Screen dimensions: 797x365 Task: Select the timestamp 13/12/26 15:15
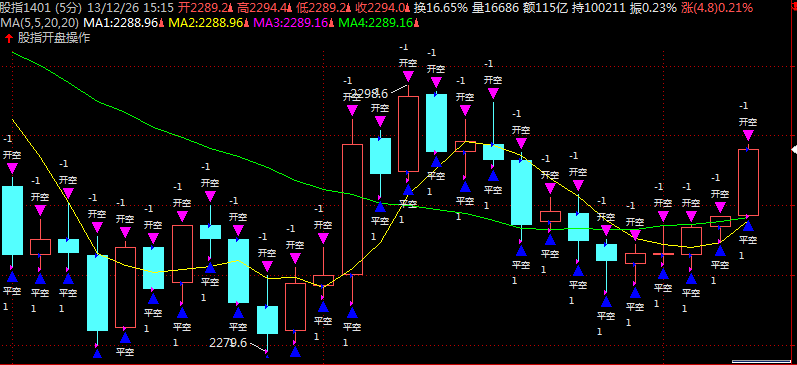131,8
